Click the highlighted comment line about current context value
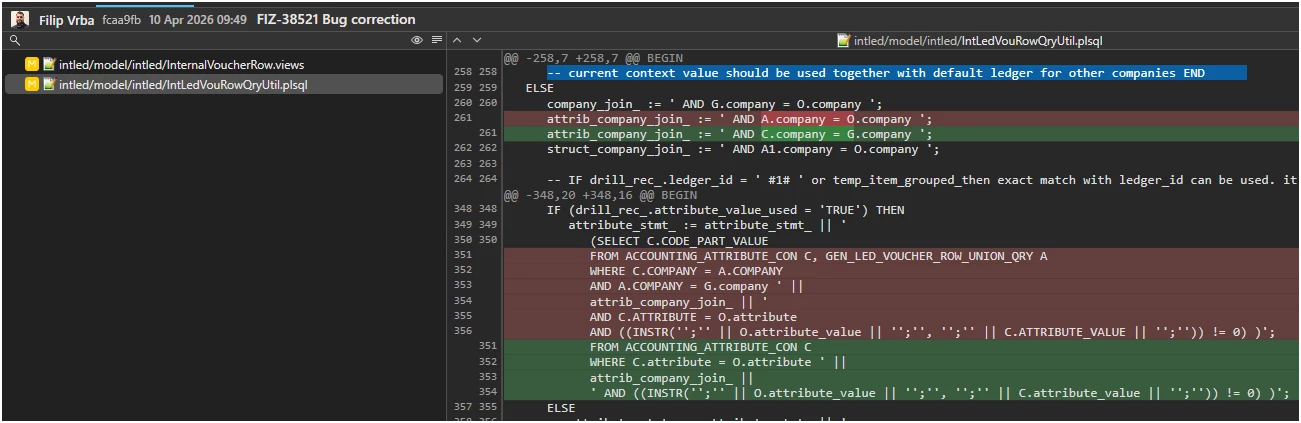Screen dimensions: 1301x423 [875, 73]
